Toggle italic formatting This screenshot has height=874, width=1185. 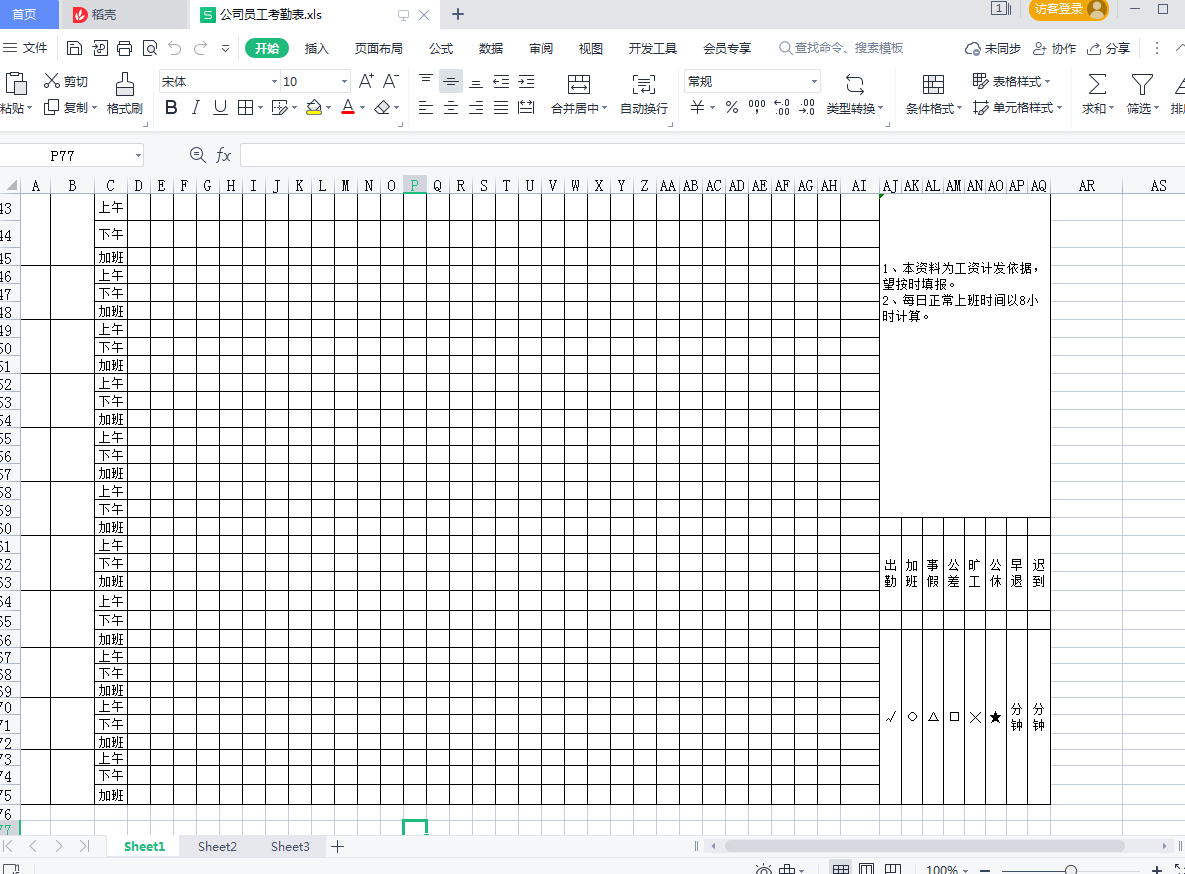196,108
